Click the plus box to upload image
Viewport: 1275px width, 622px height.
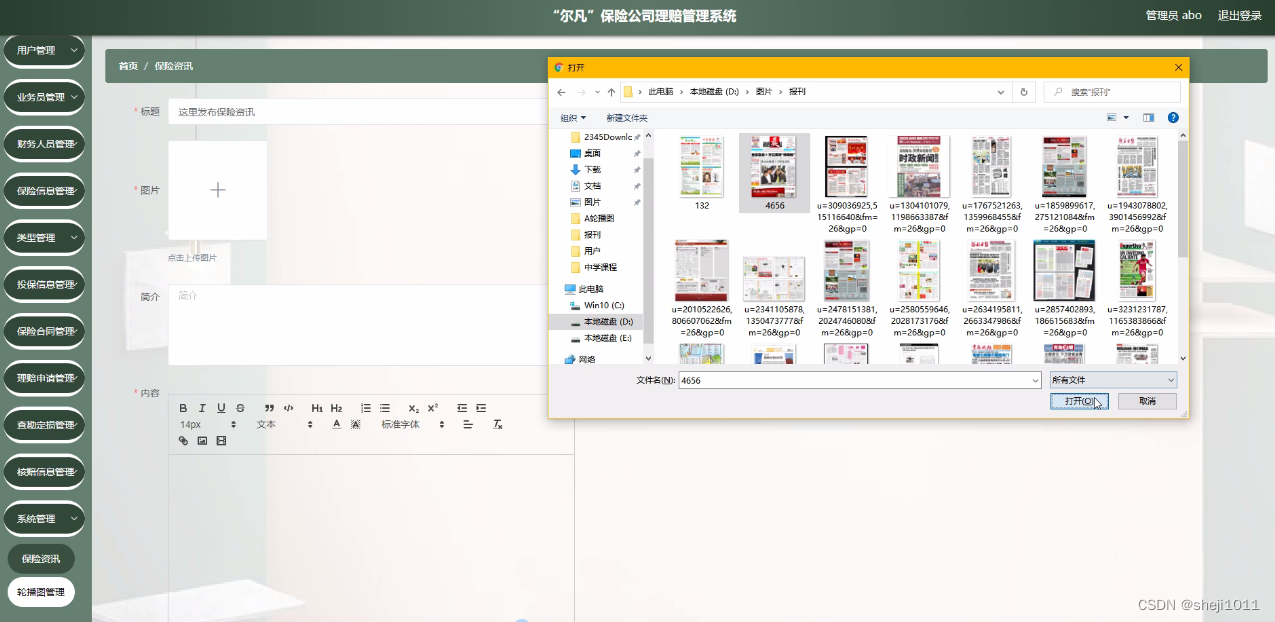point(218,190)
